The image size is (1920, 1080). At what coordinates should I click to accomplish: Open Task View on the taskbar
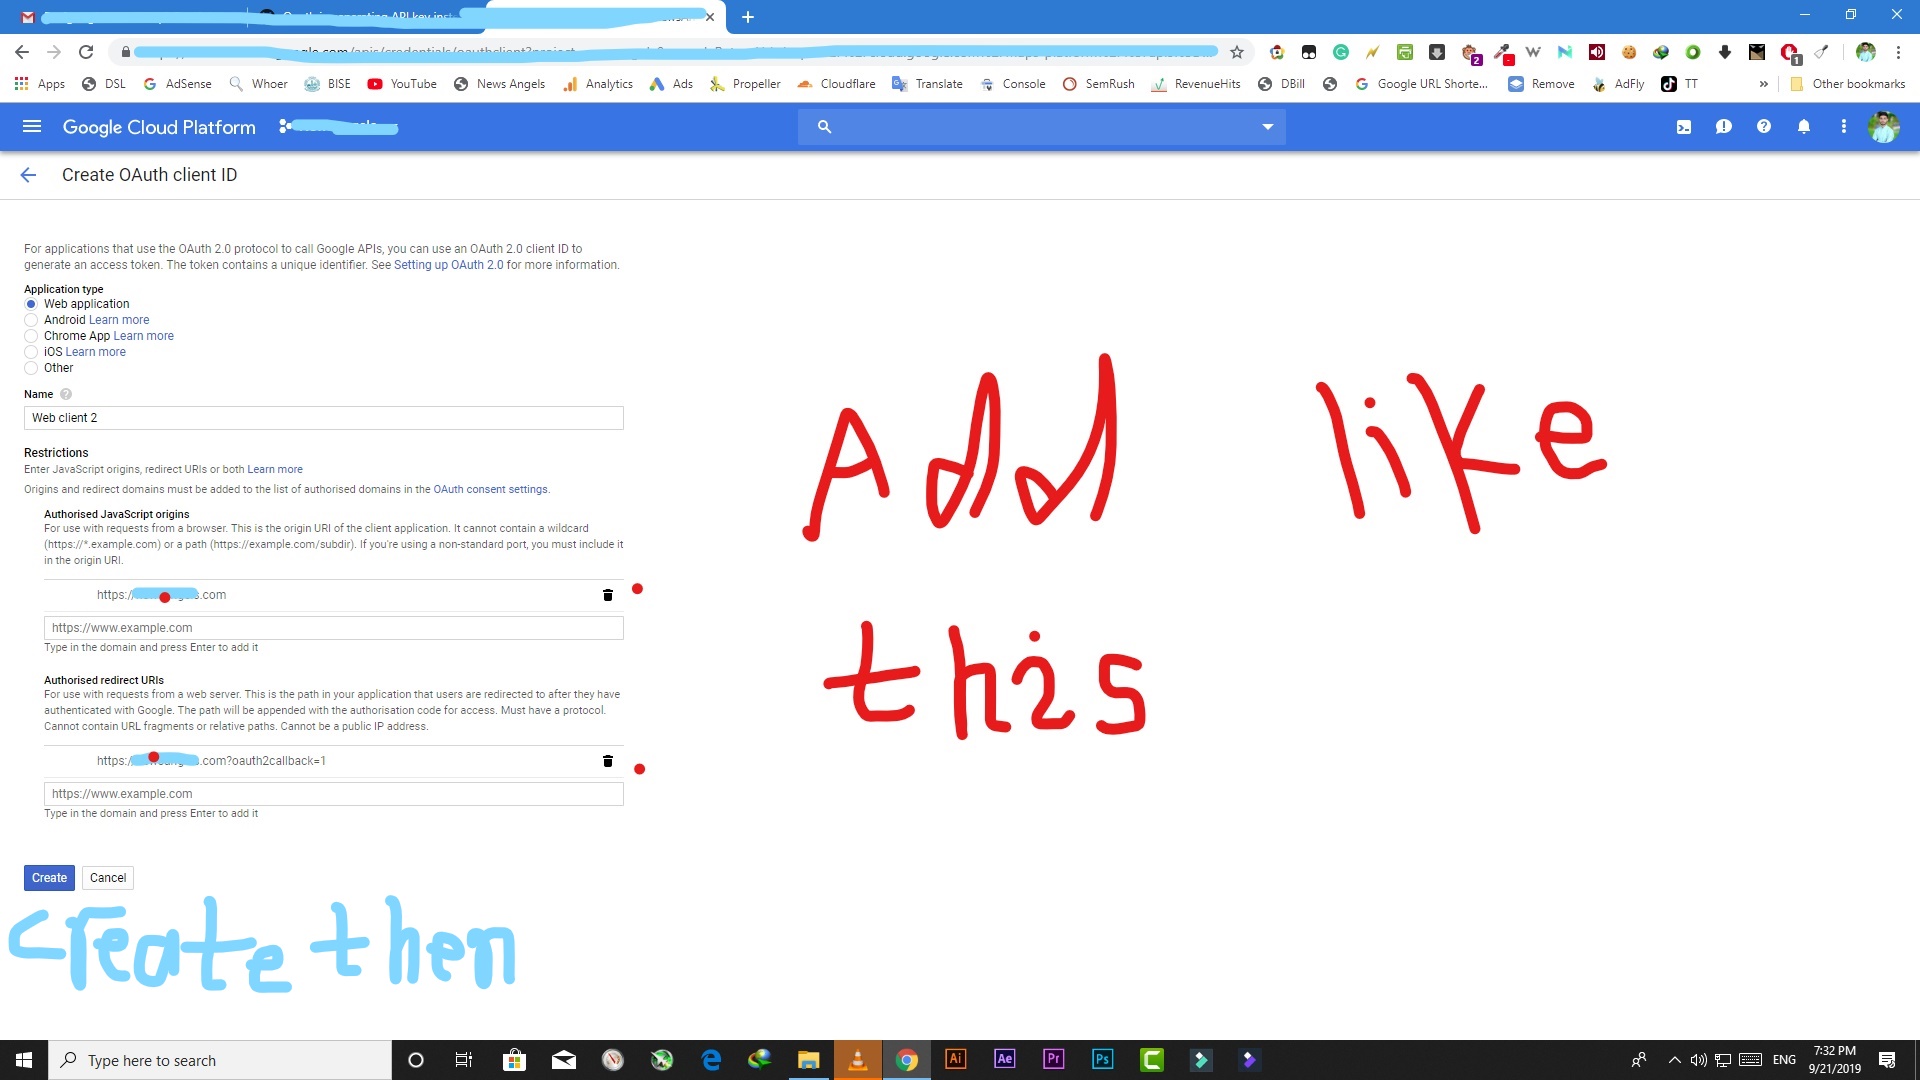(464, 1060)
